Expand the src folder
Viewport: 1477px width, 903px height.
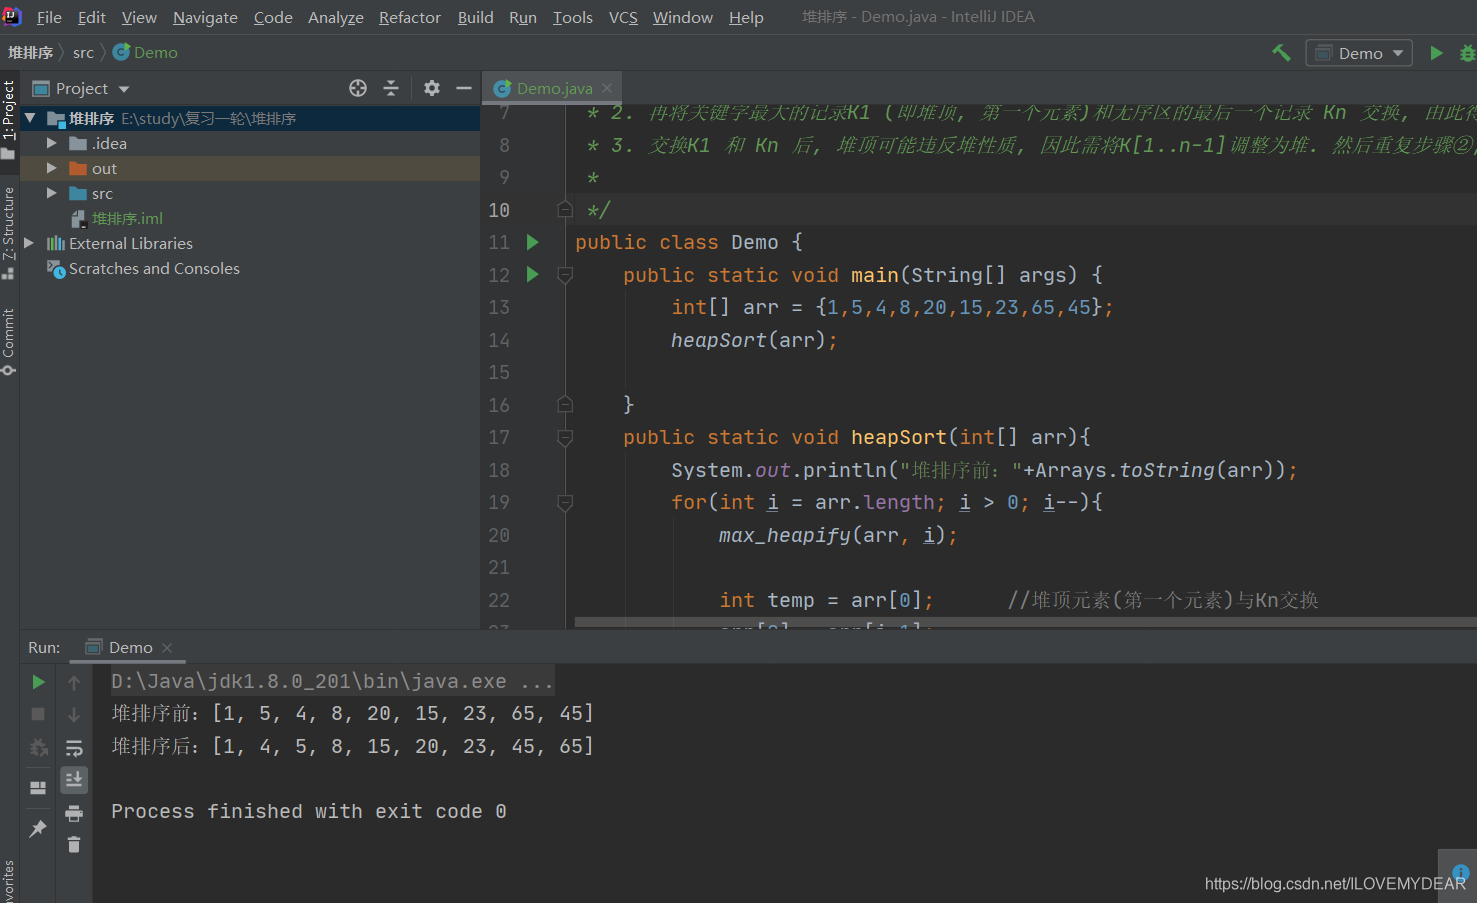[52, 193]
